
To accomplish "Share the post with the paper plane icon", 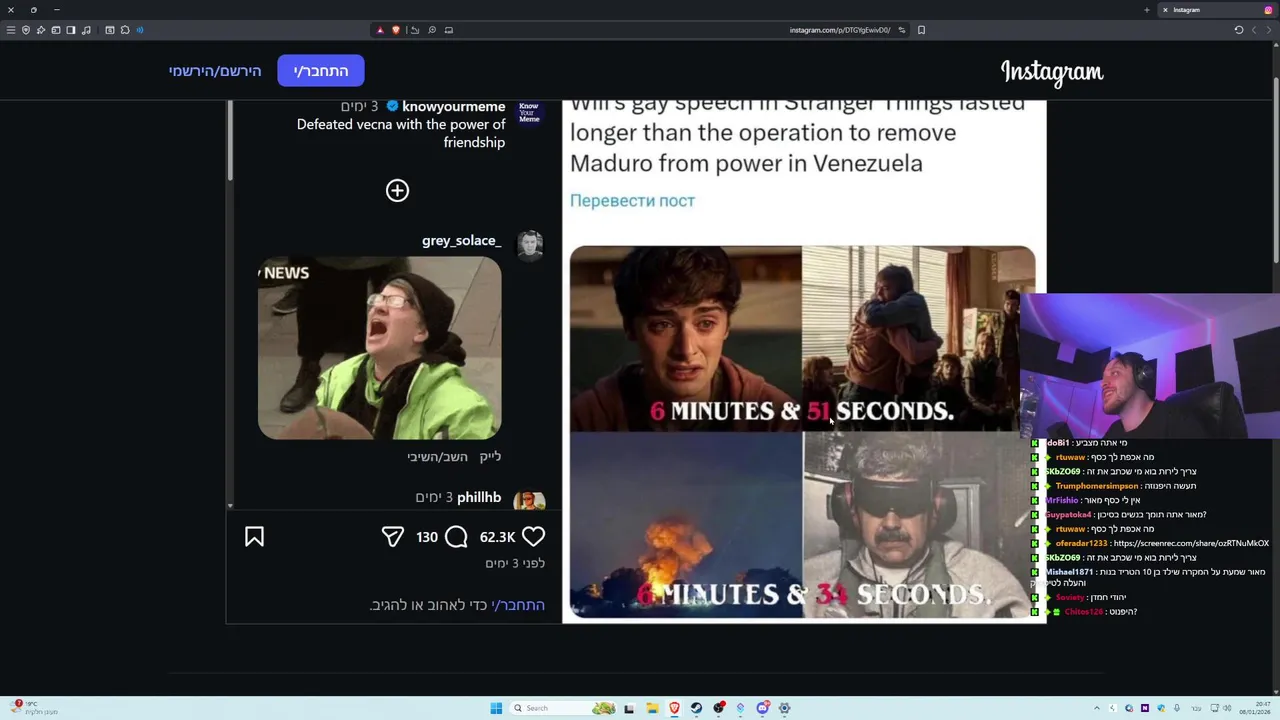I will coord(393,537).
